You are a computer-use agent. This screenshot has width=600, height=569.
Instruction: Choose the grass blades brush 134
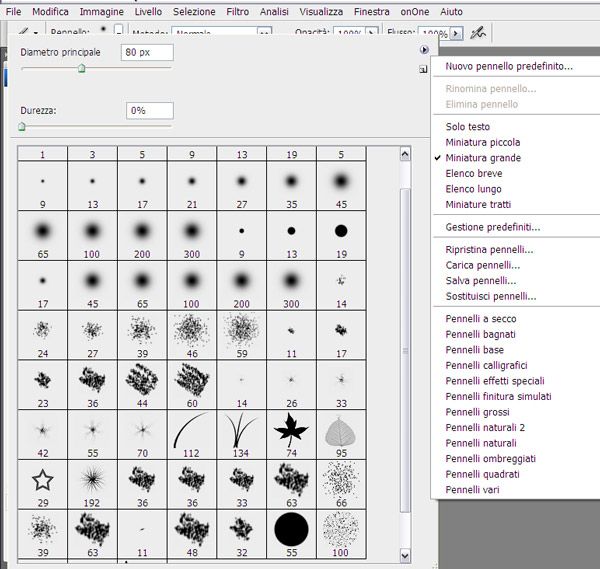pos(241,434)
